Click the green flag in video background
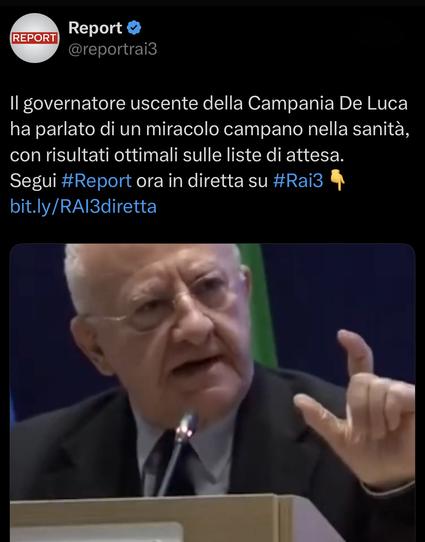Viewport: 425px width, 542px height. point(258,304)
